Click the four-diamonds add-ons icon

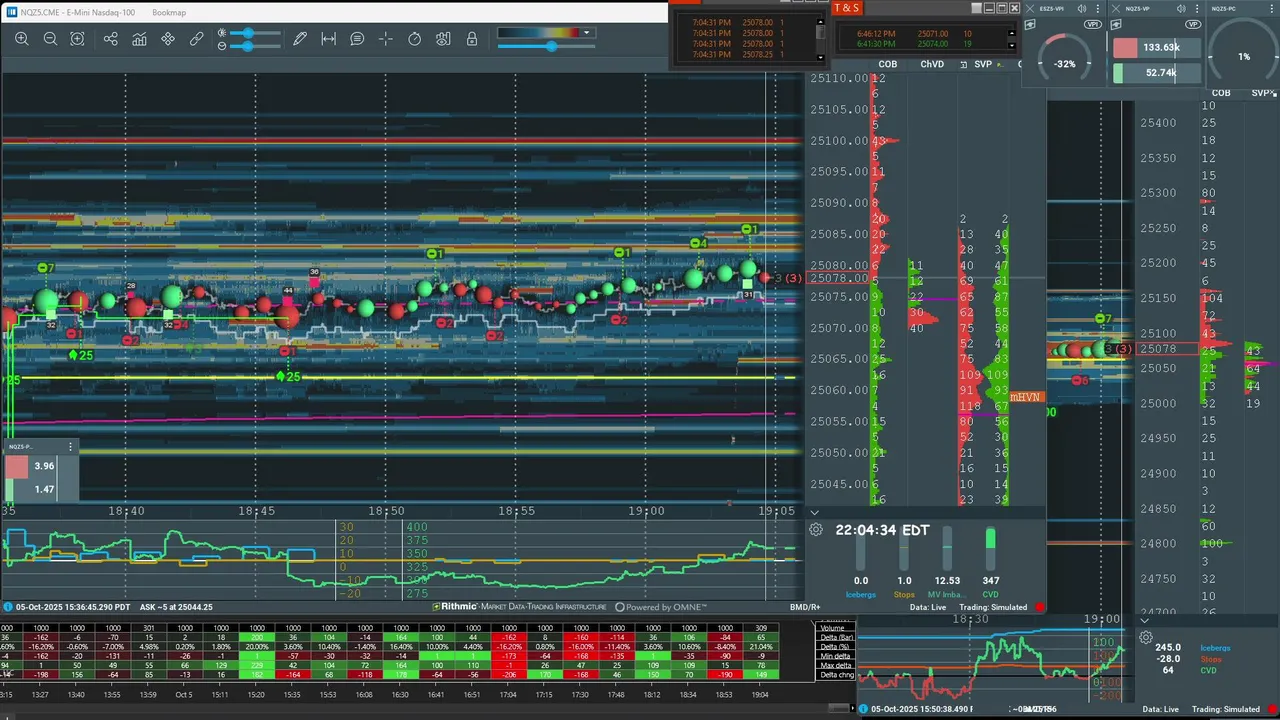click(x=168, y=39)
